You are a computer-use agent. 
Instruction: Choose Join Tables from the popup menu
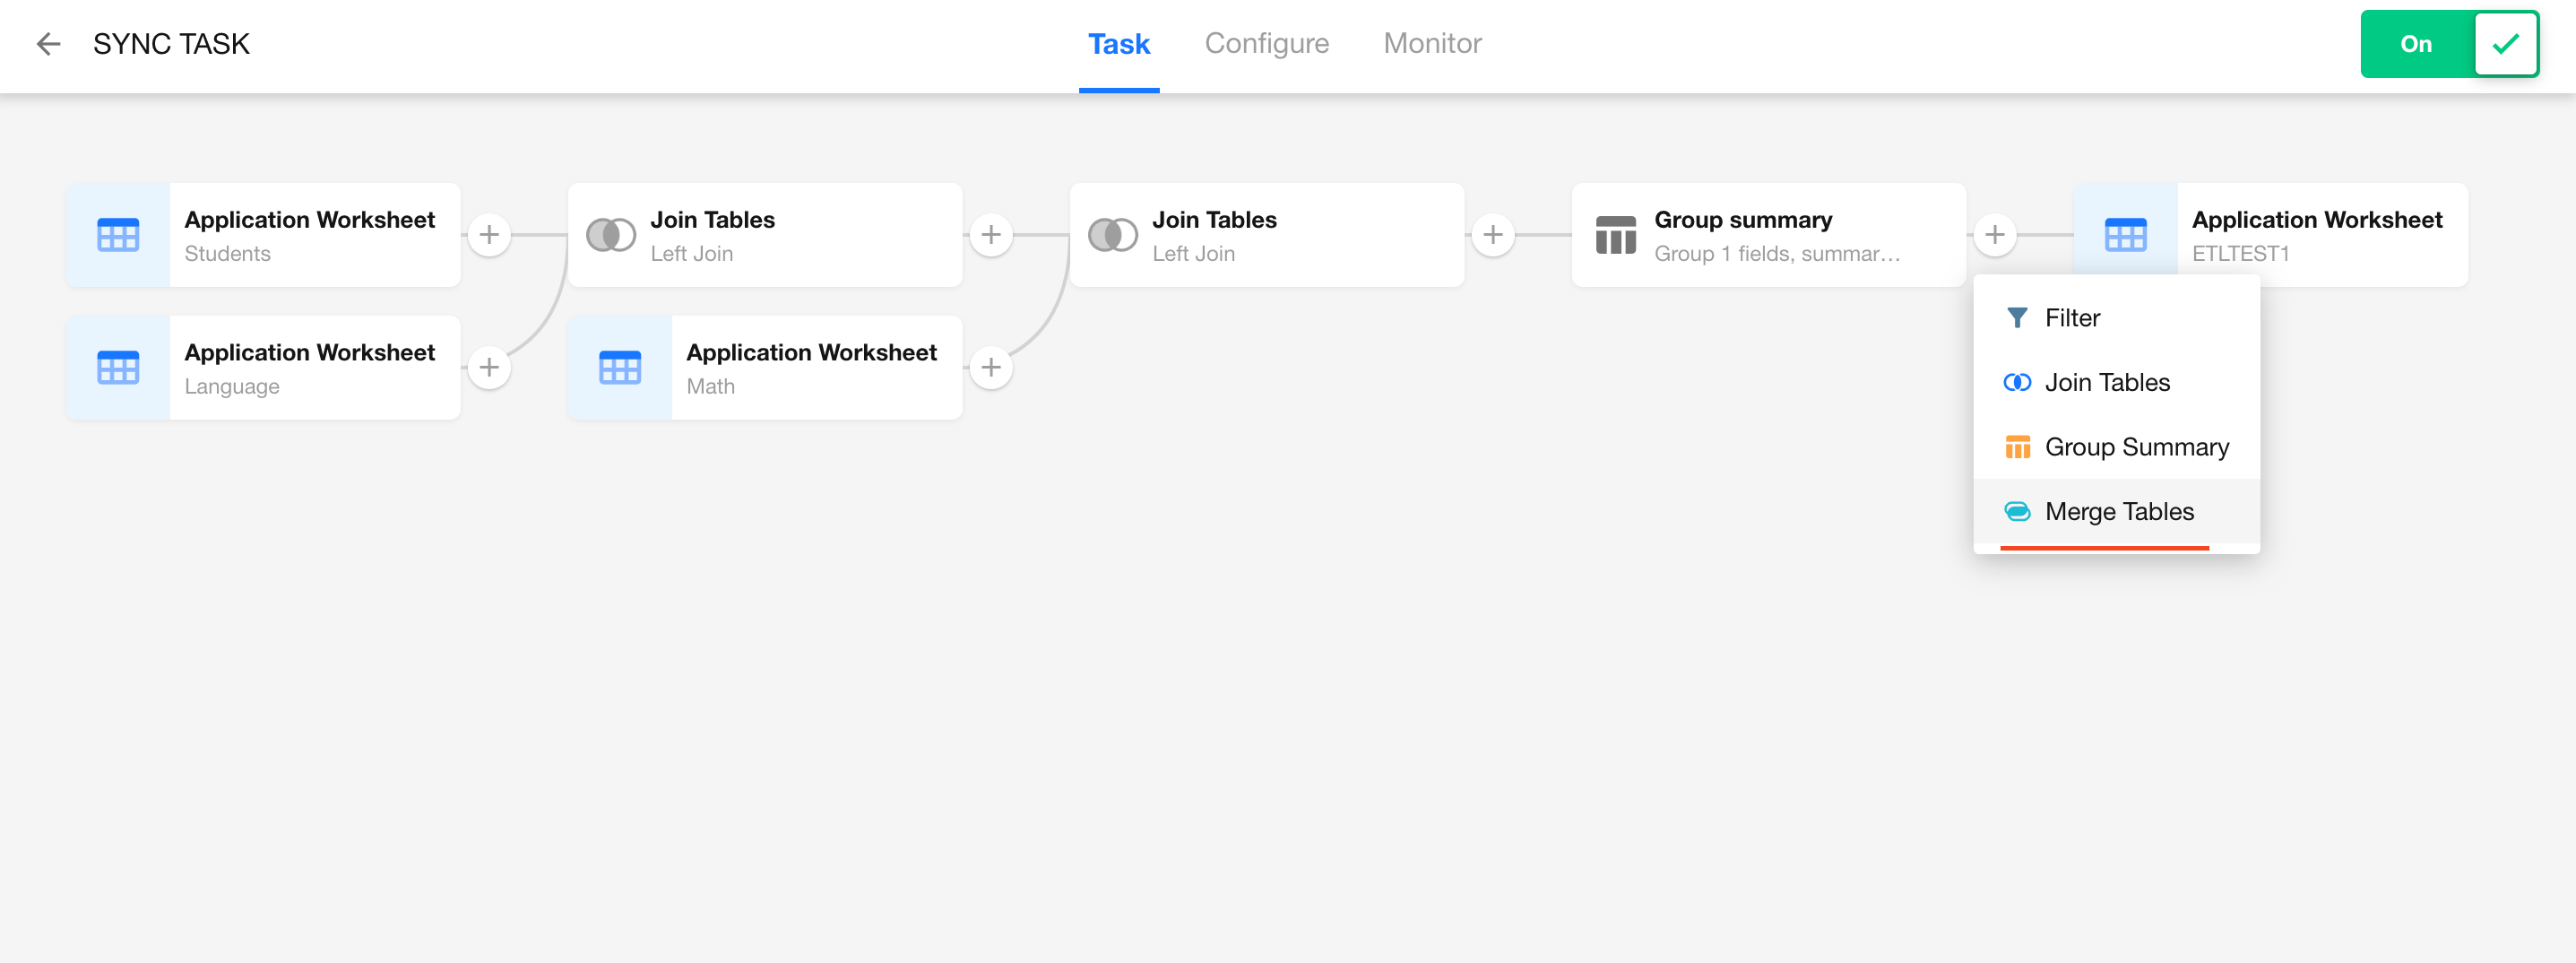pos(2106,382)
